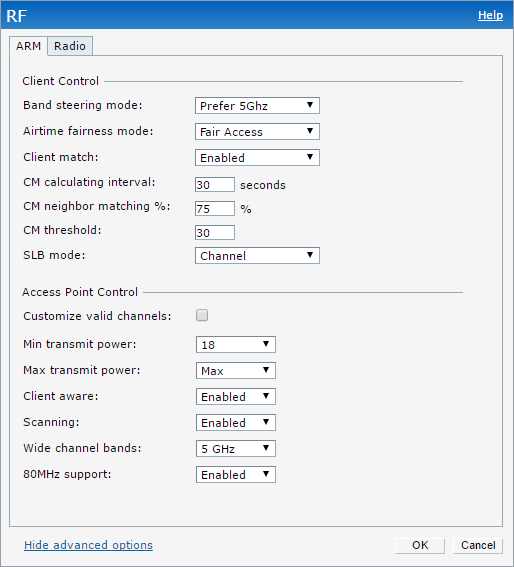Click the Cancel button
514x567 pixels.
478,545
